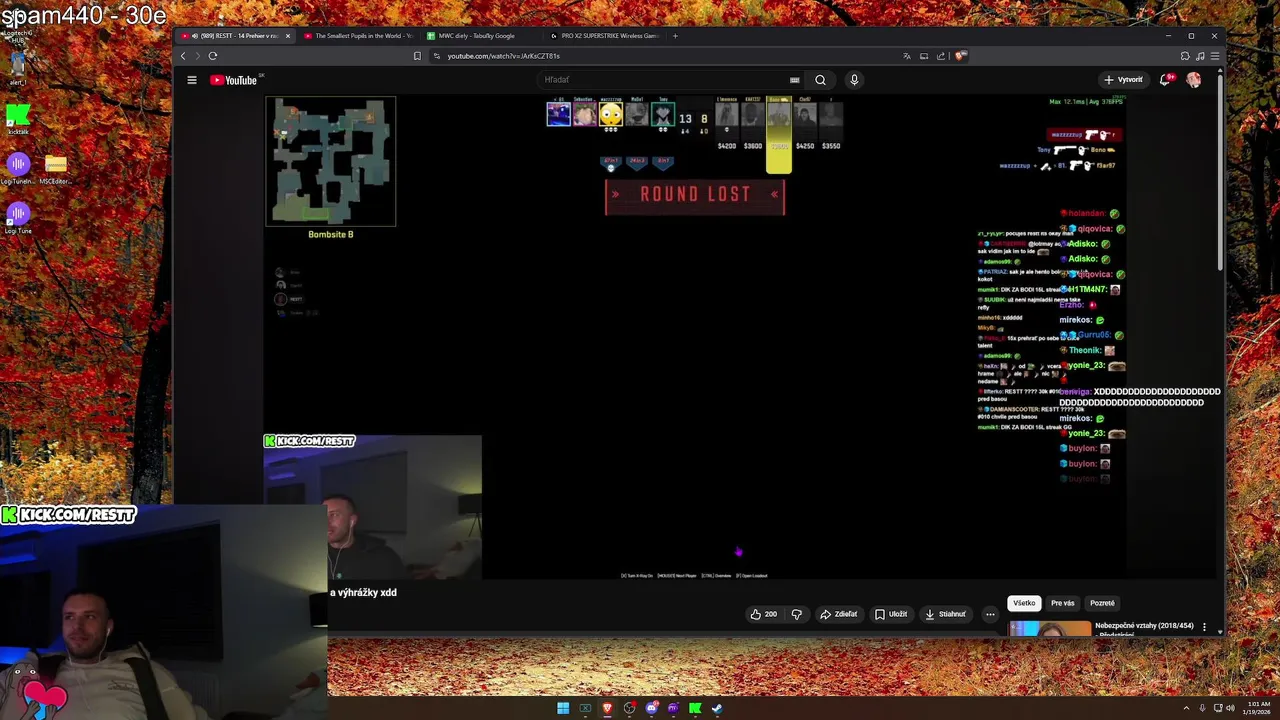Click the Zdieľať share button
Screen dimensions: 1280x720
point(839,614)
